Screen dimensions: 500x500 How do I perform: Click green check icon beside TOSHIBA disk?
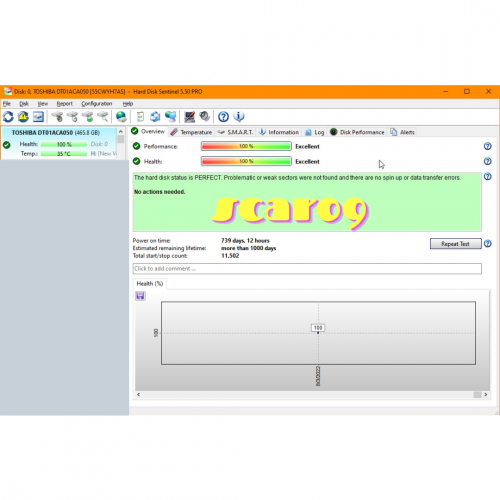[7, 145]
